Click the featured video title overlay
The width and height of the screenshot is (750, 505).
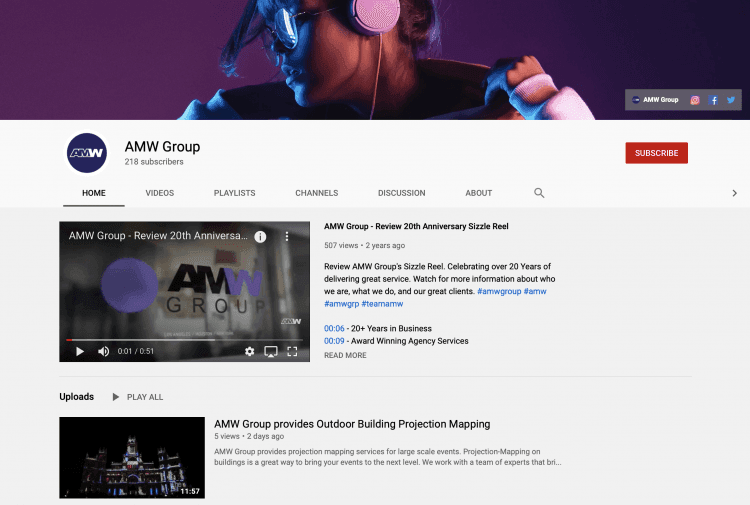[158, 236]
